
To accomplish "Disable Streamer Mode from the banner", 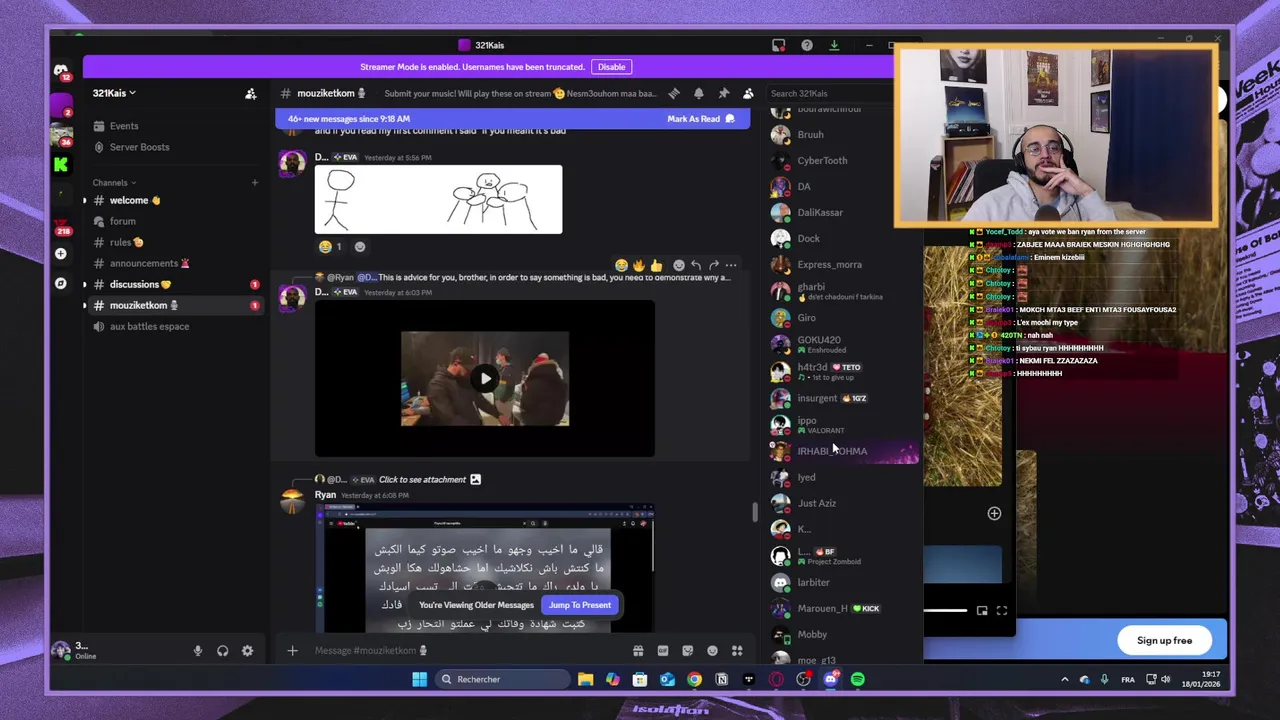I will tap(611, 67).
